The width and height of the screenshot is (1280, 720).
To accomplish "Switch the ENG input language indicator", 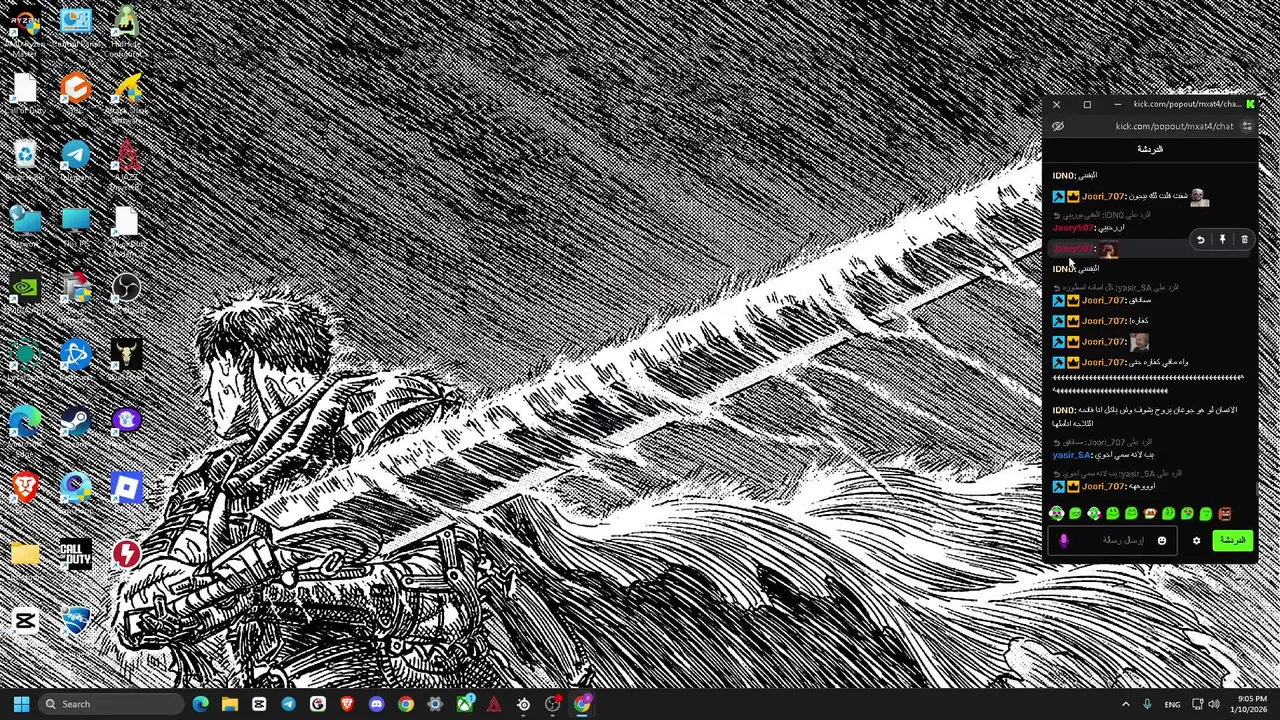I will coord(1172,704).
